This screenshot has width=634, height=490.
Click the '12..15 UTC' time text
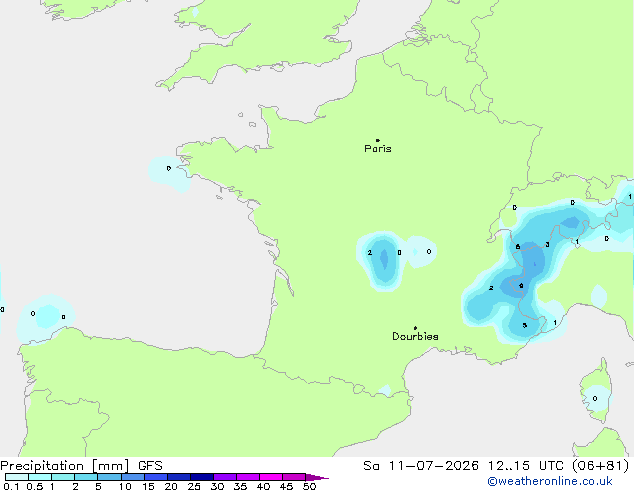pos(525,466)
